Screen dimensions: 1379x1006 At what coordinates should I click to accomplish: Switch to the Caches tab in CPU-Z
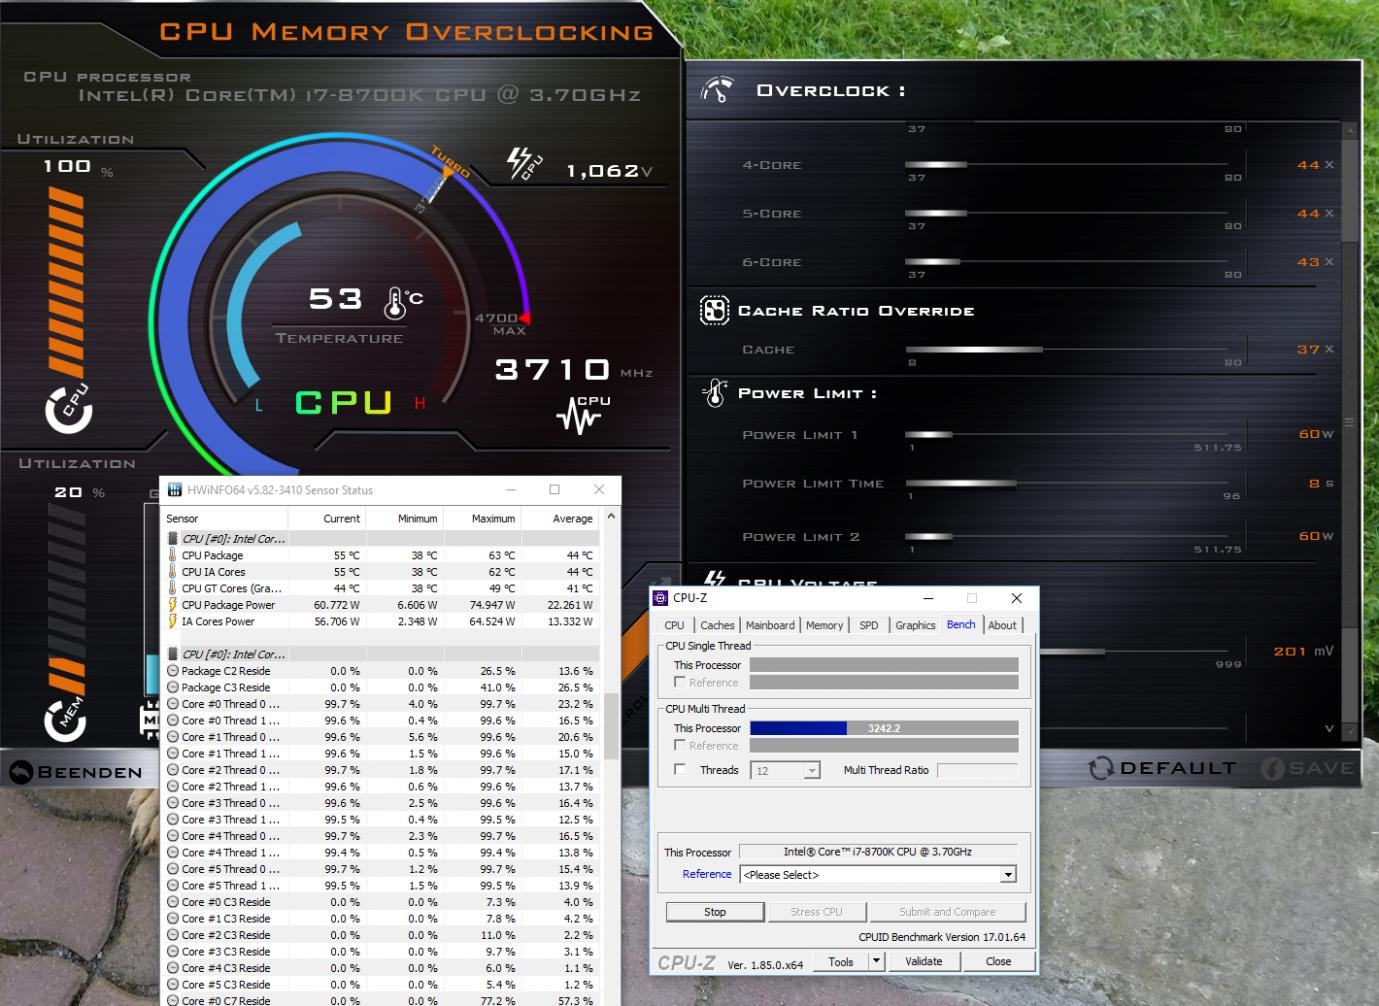(717, 625)
